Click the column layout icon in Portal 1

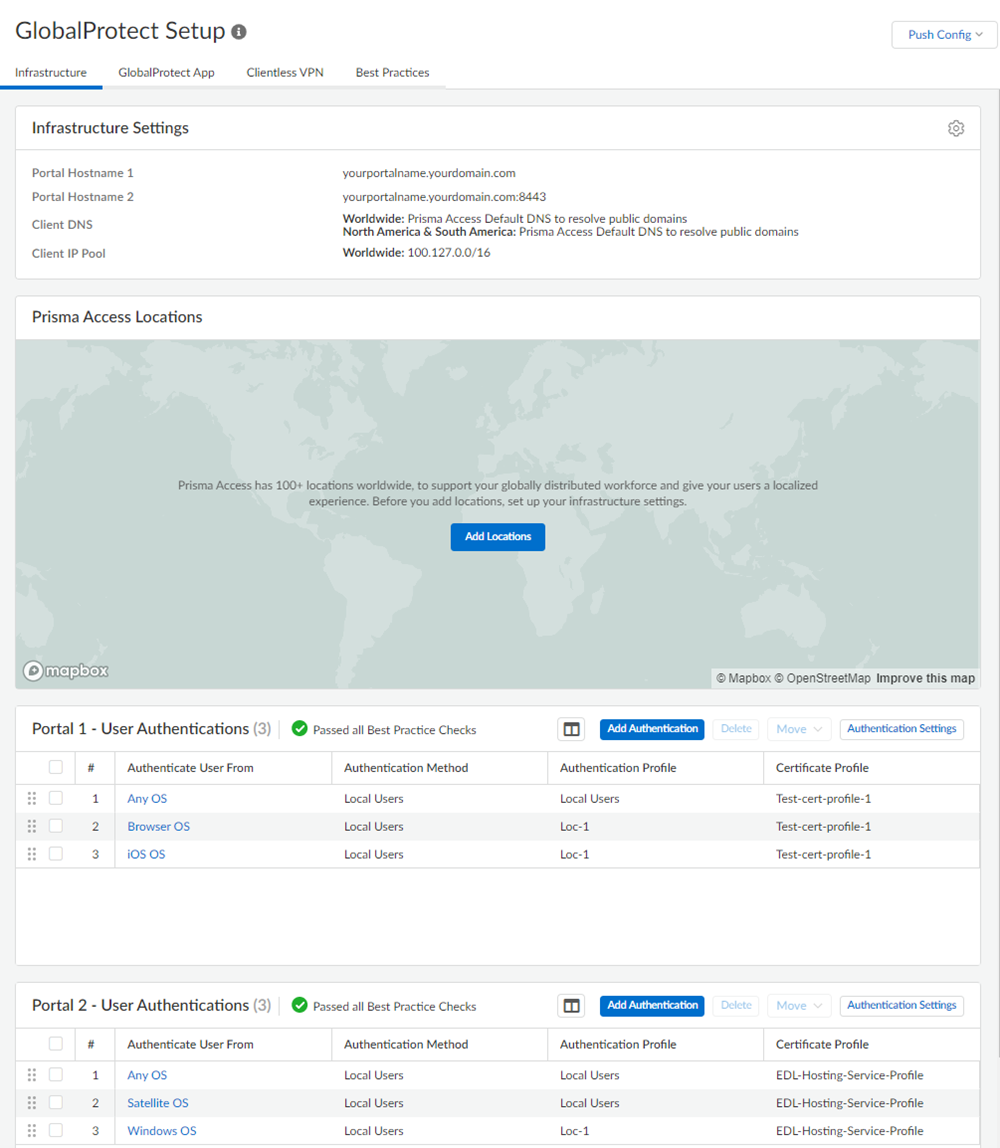click(571, 729)
